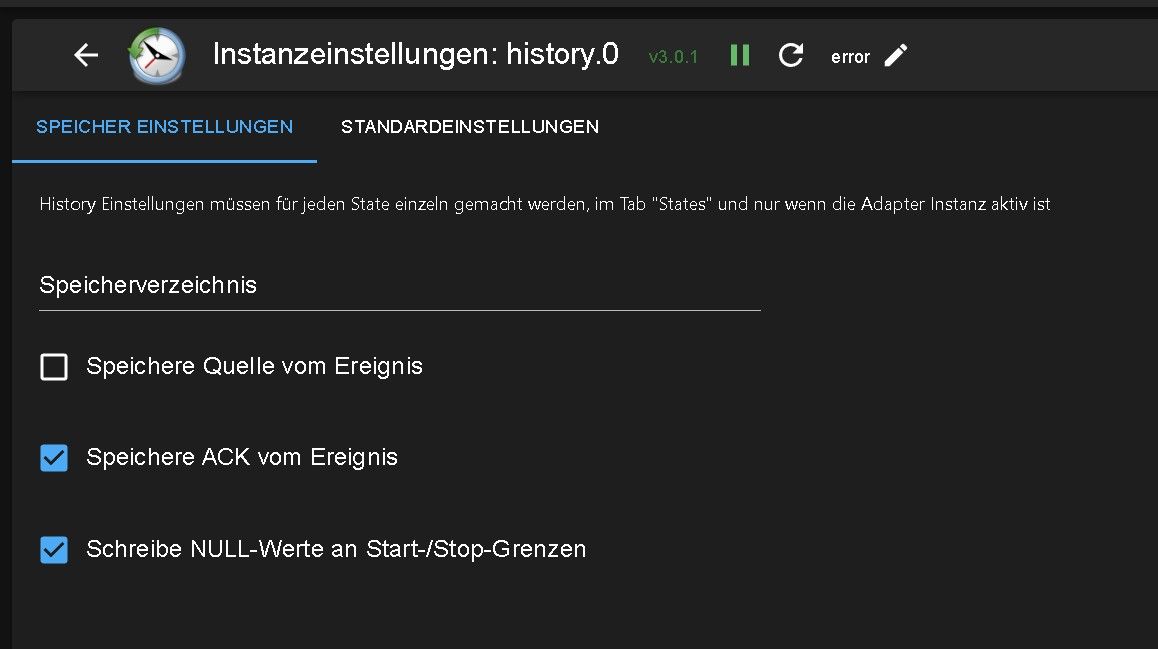Edit log level with the pencil icon
The width and height of the screenshot is (1158, 649).
[896, 56]
